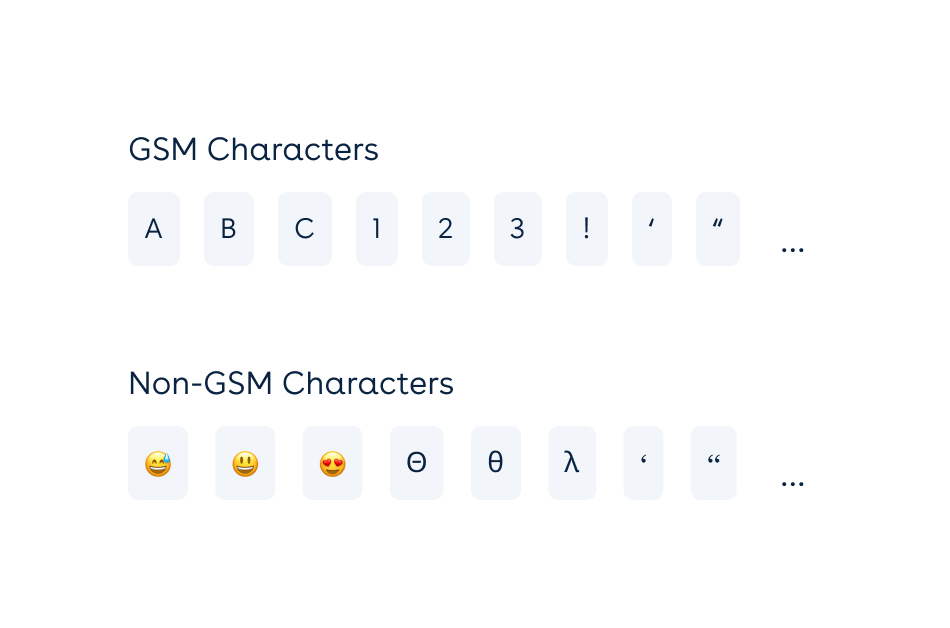
Task: Click the letter C tile
Action: point(305,229)
